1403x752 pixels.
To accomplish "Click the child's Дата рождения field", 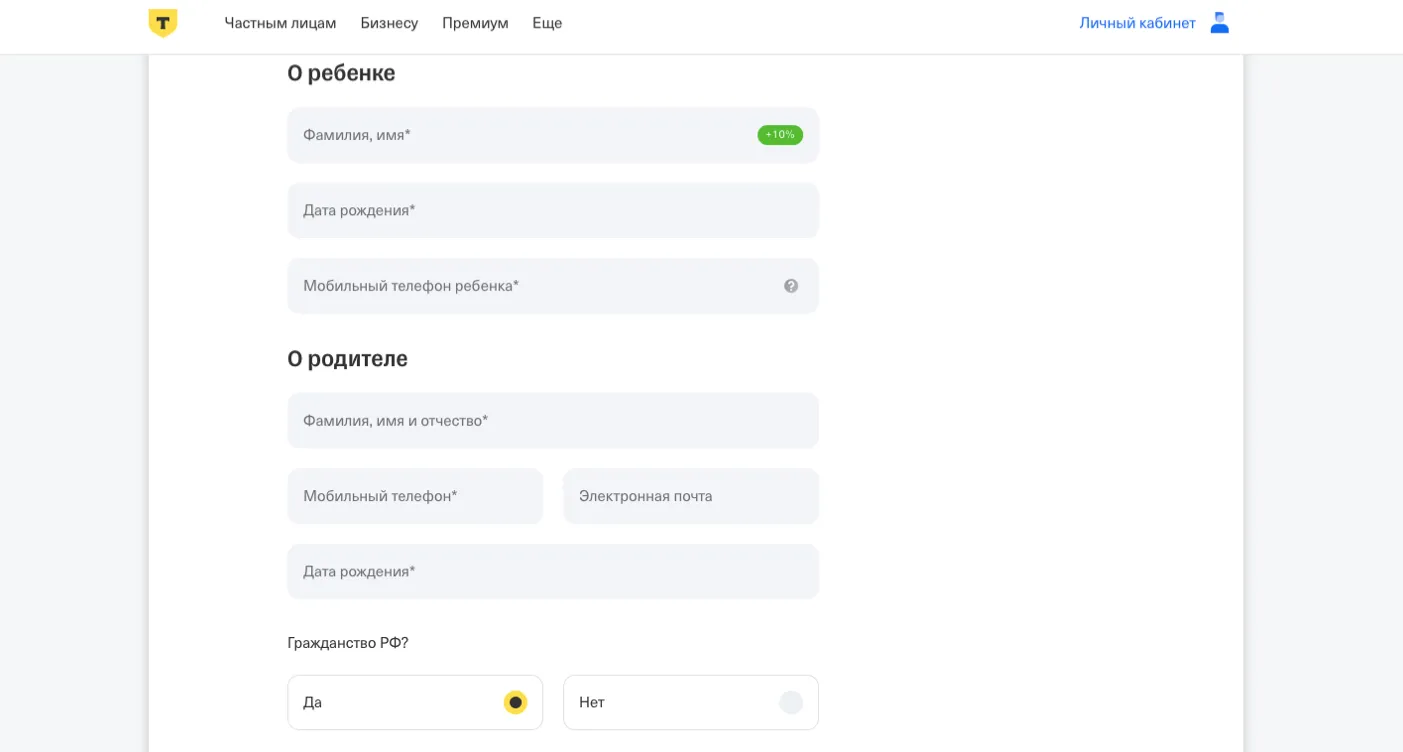I will tap(552, 210).
